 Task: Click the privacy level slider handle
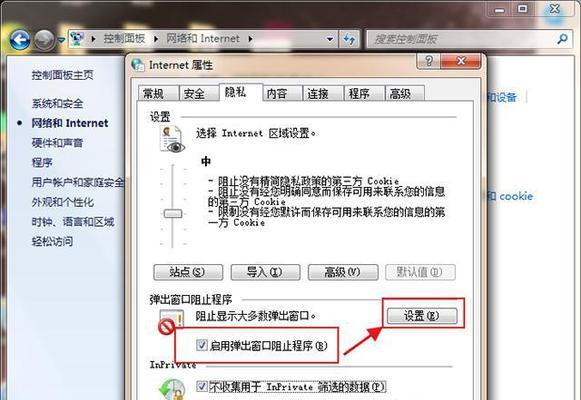[x=173, y=213]
